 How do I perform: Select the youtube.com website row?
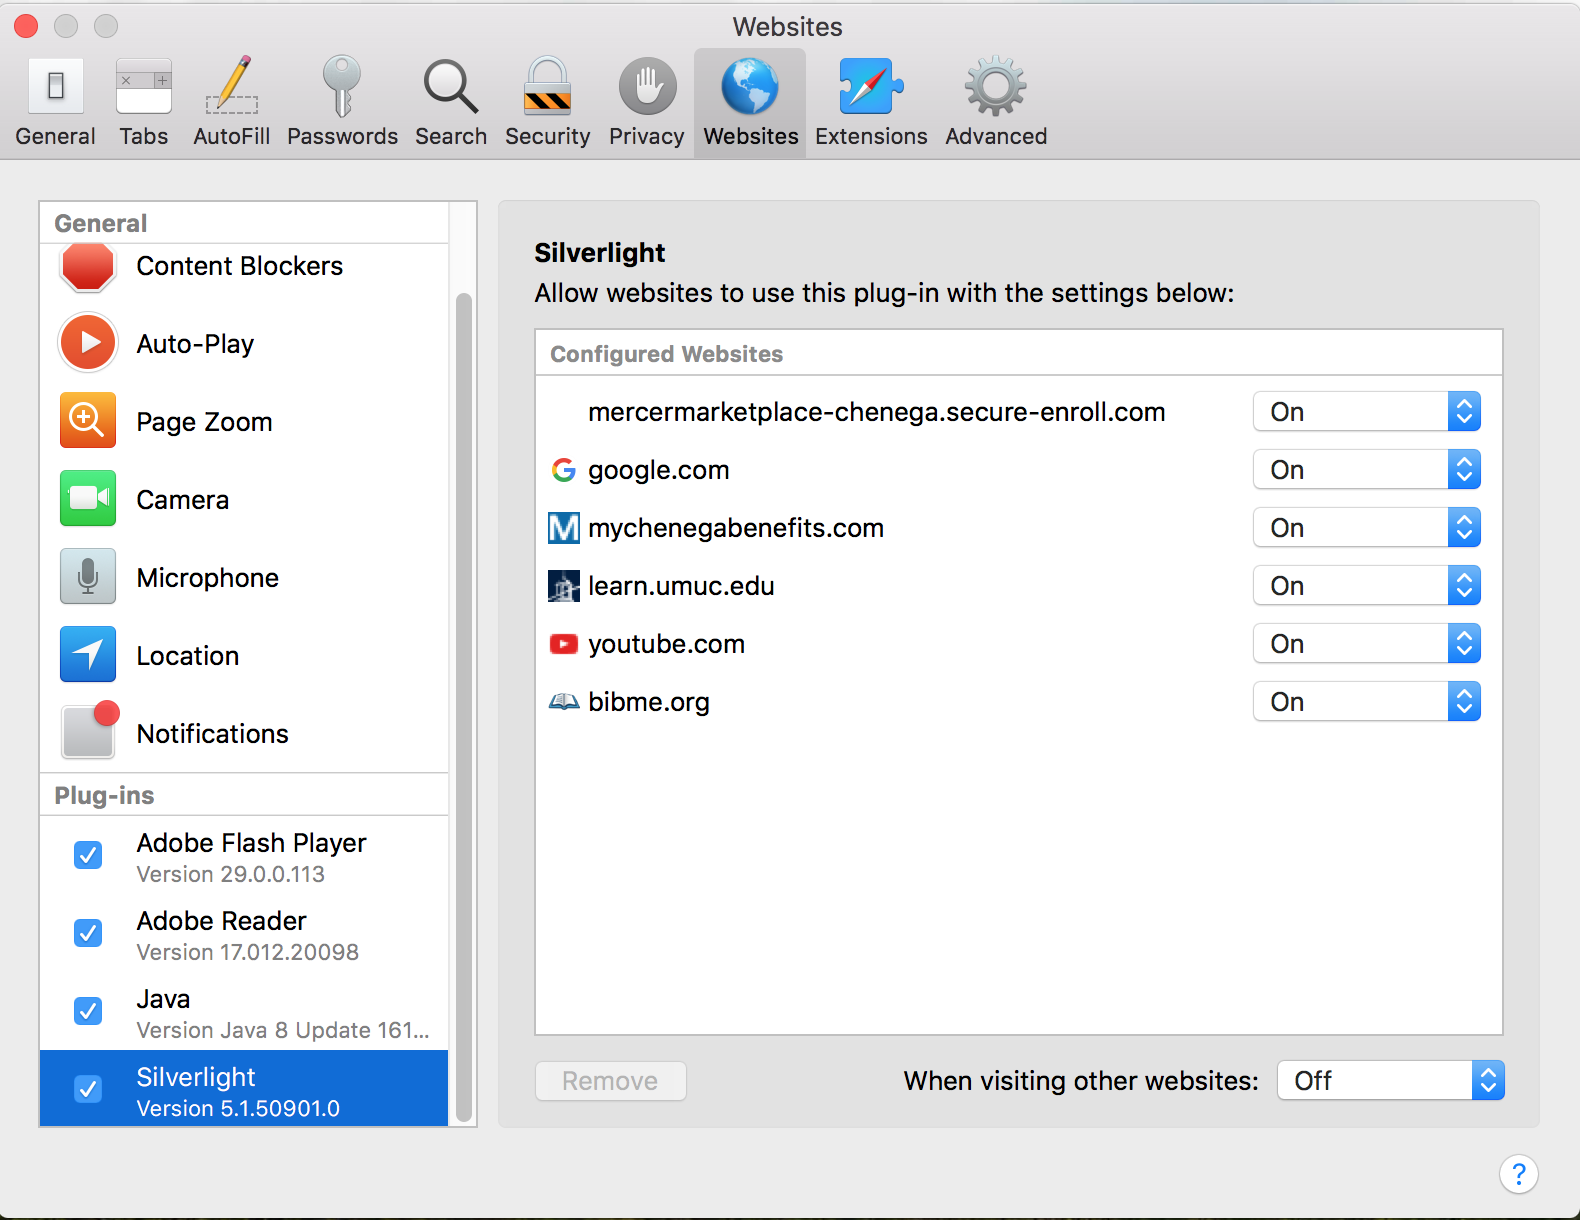coord(1018,644)
